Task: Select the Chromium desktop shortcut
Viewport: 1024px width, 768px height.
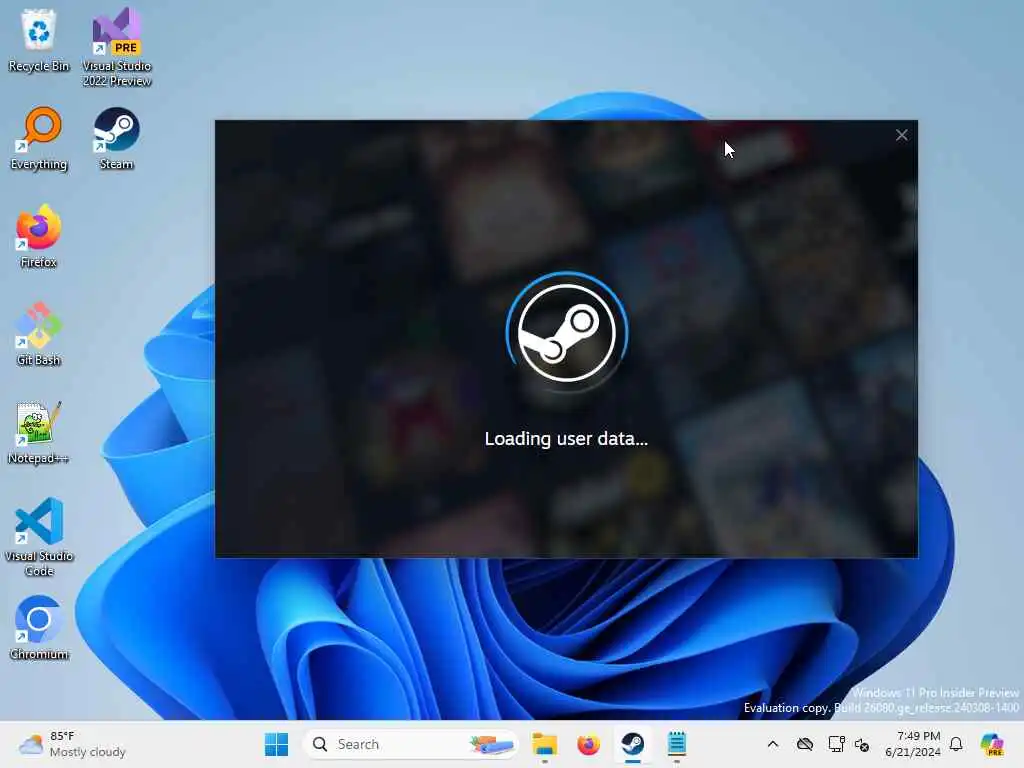Action: coord(39,628)
